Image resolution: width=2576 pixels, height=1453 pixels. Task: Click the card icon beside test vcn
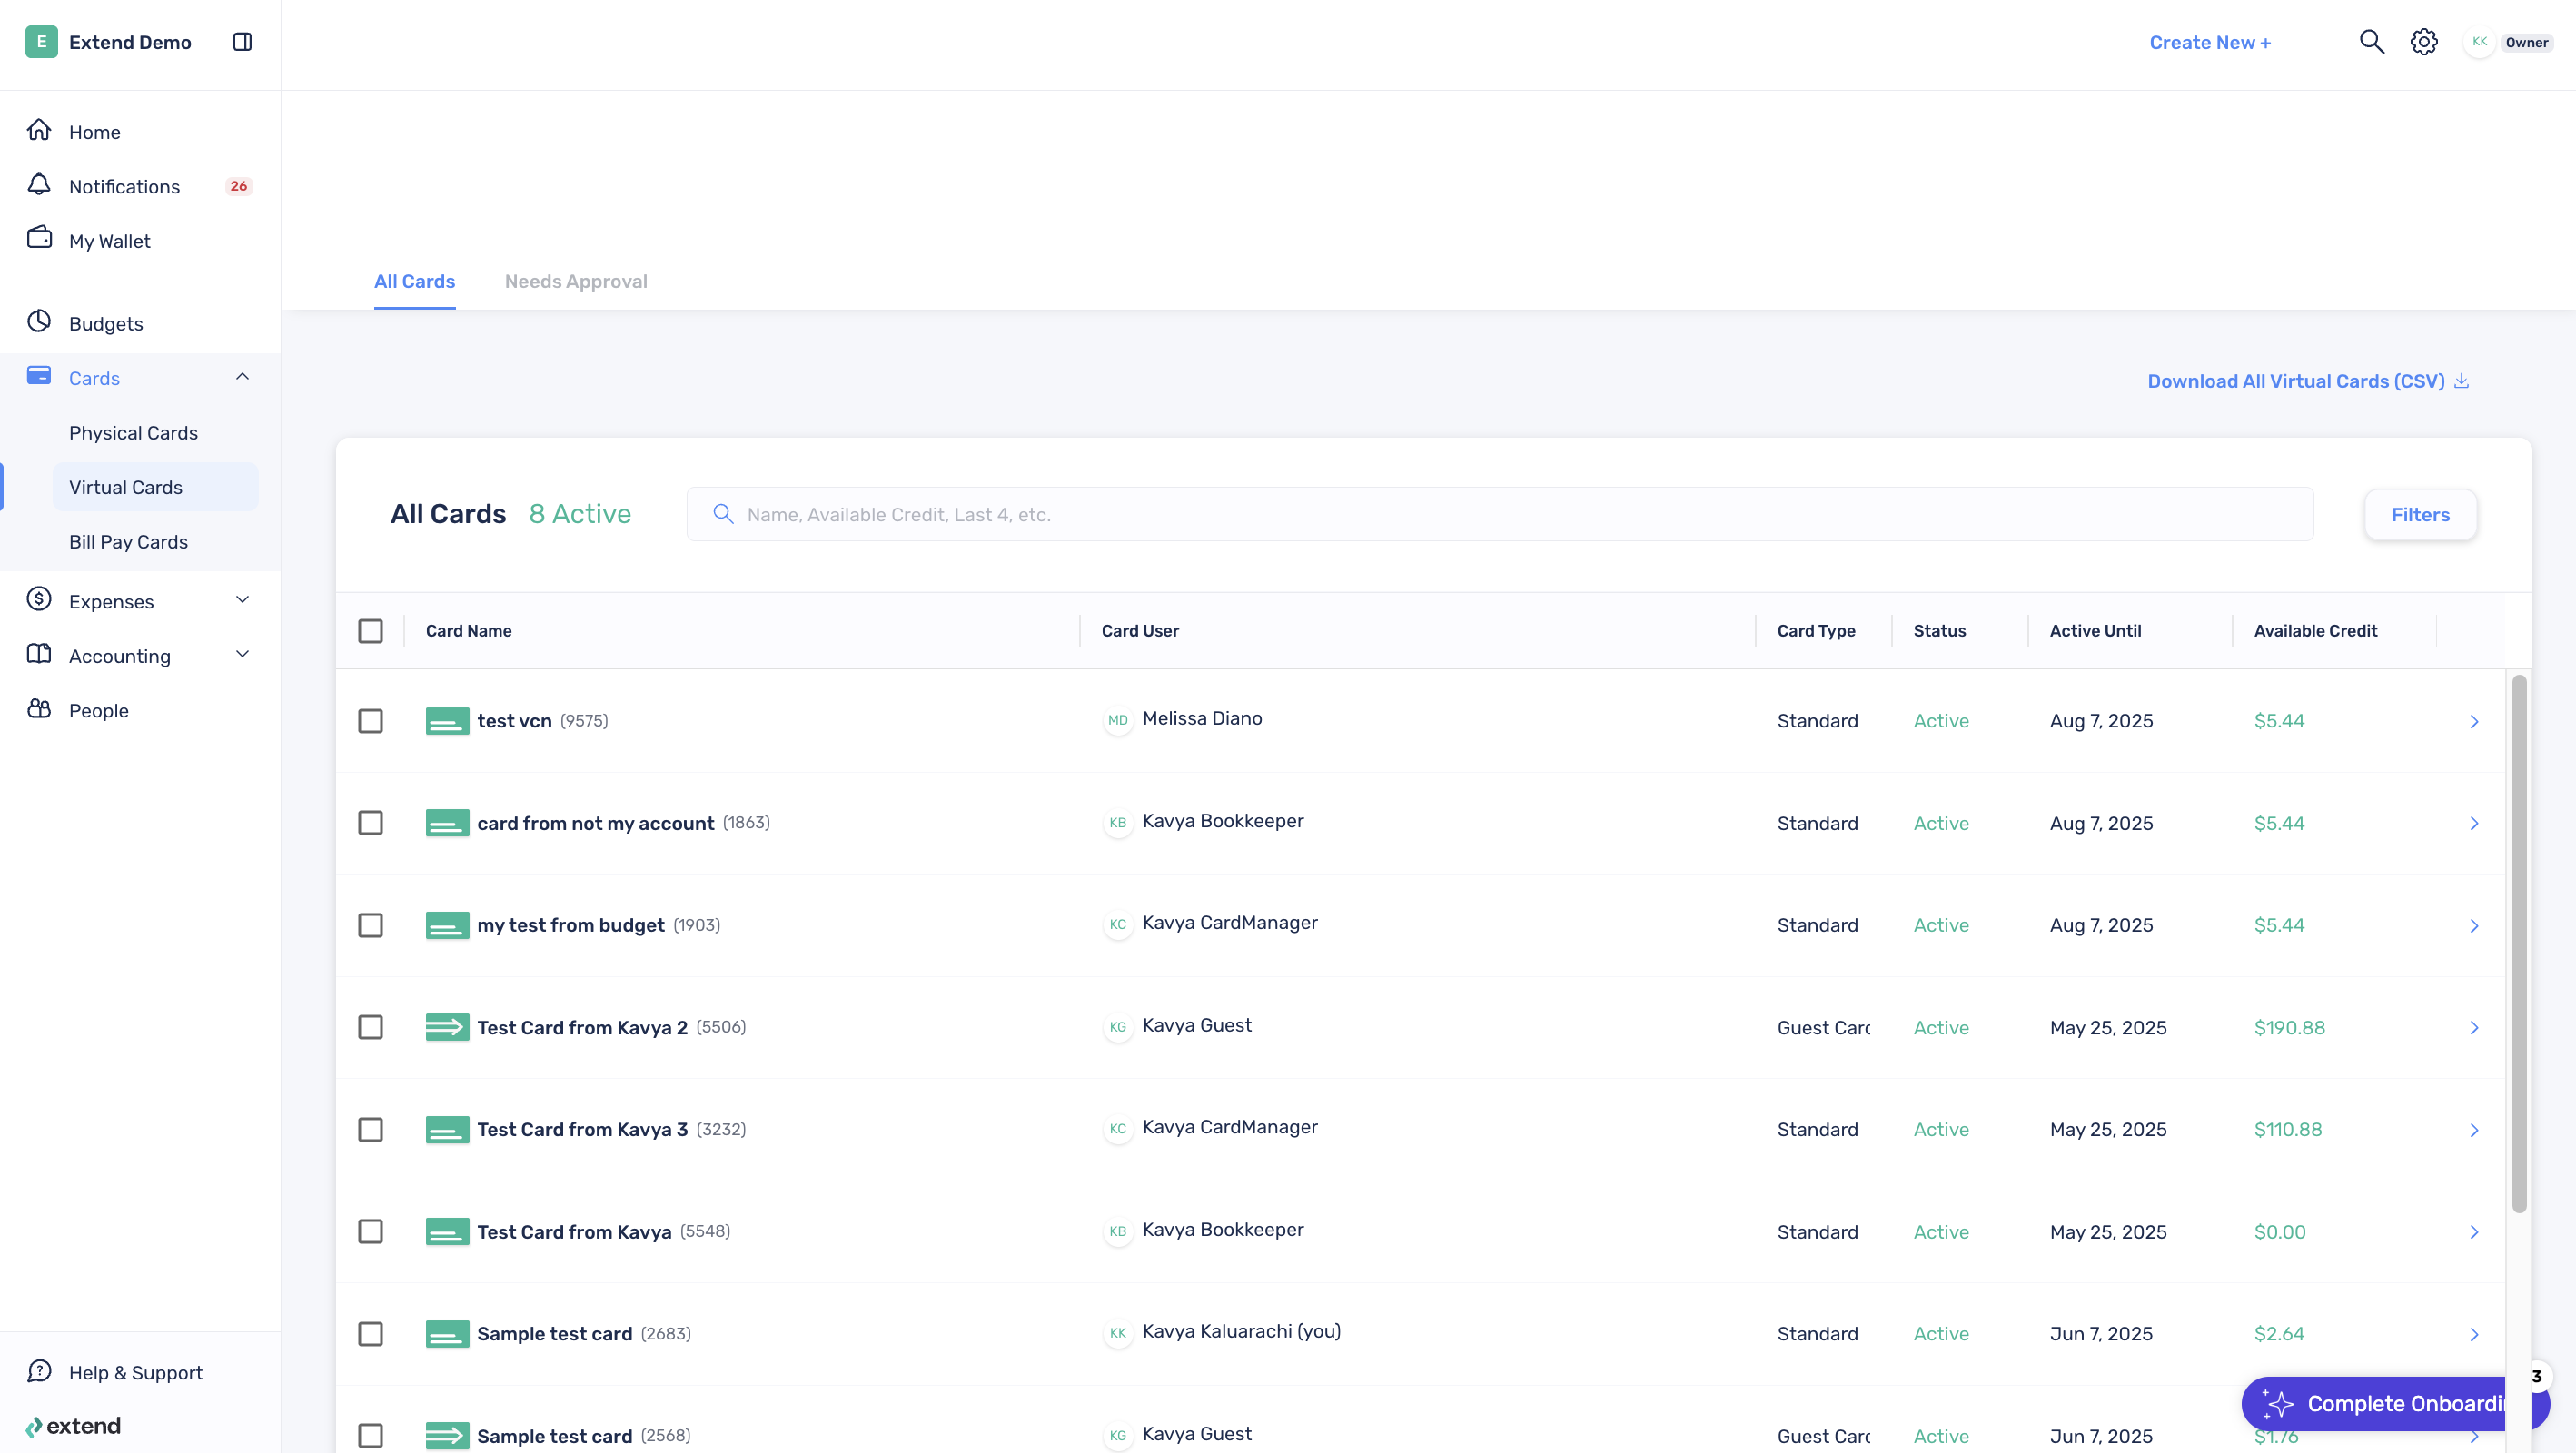(x=447, y=721)
